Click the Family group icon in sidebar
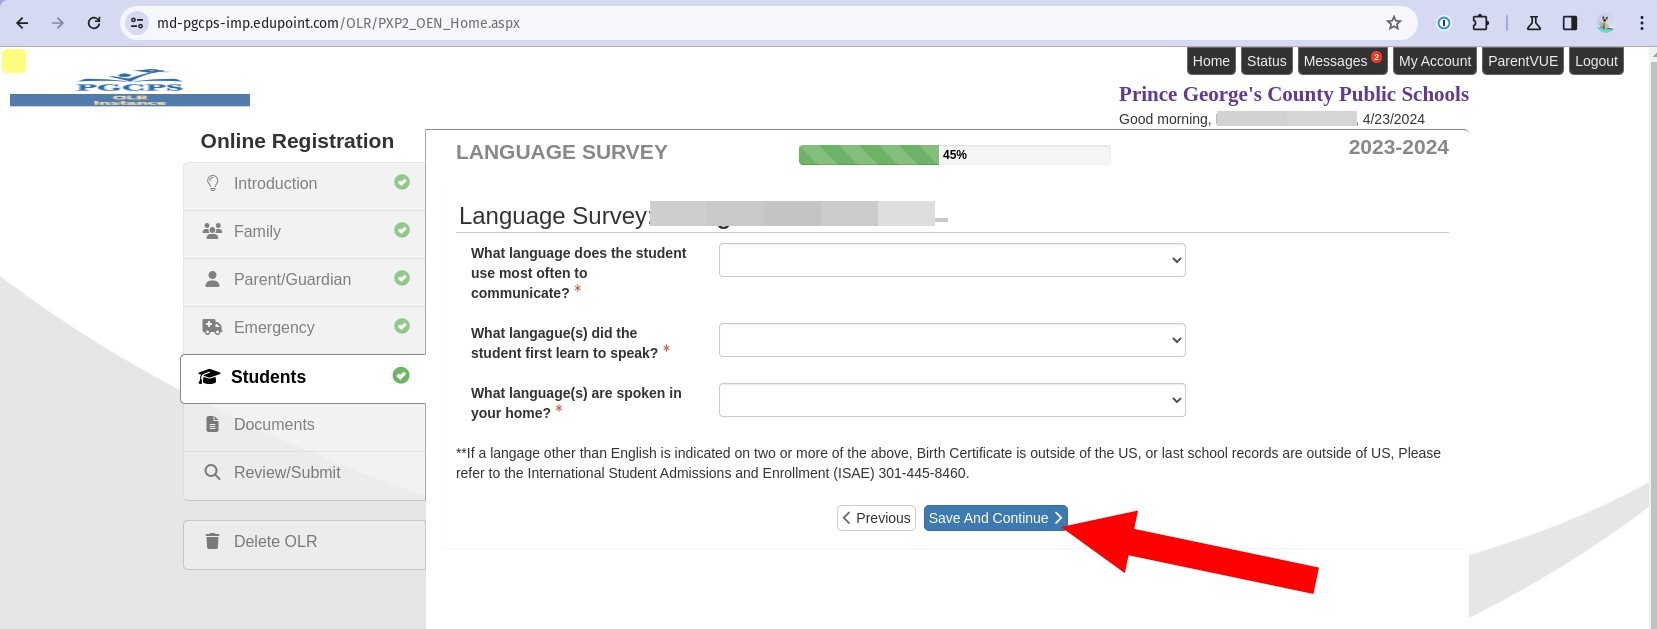The height and width of the screenshot is (629, 1657). pyautogui.click(x=212, y=231)
